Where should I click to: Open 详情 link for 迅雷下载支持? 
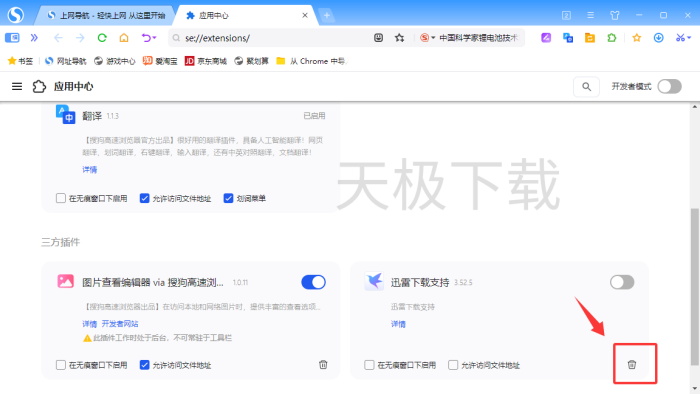[x=398, y=324]
